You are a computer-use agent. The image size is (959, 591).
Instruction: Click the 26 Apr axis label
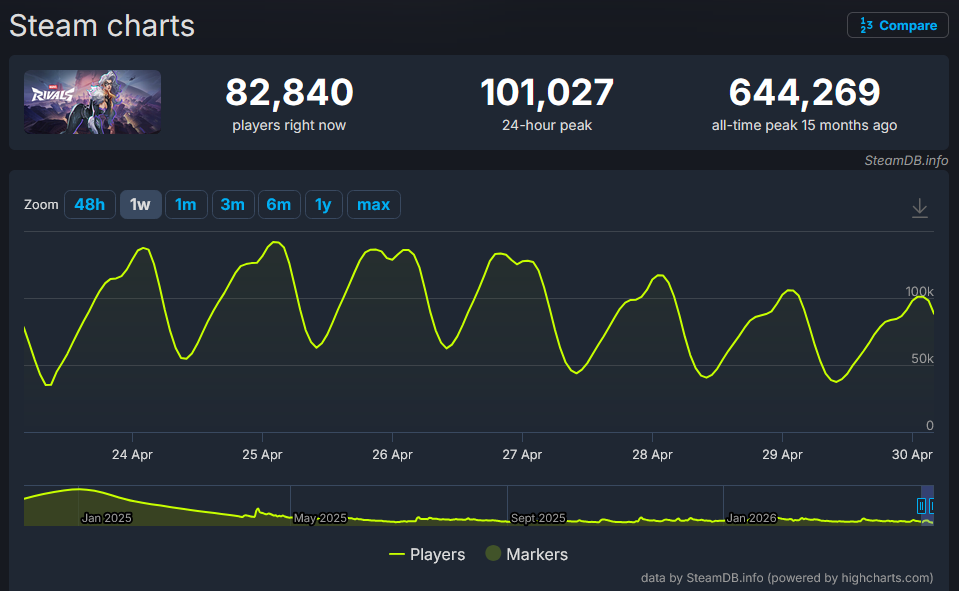pyautogui.click(x=393, y=455)
